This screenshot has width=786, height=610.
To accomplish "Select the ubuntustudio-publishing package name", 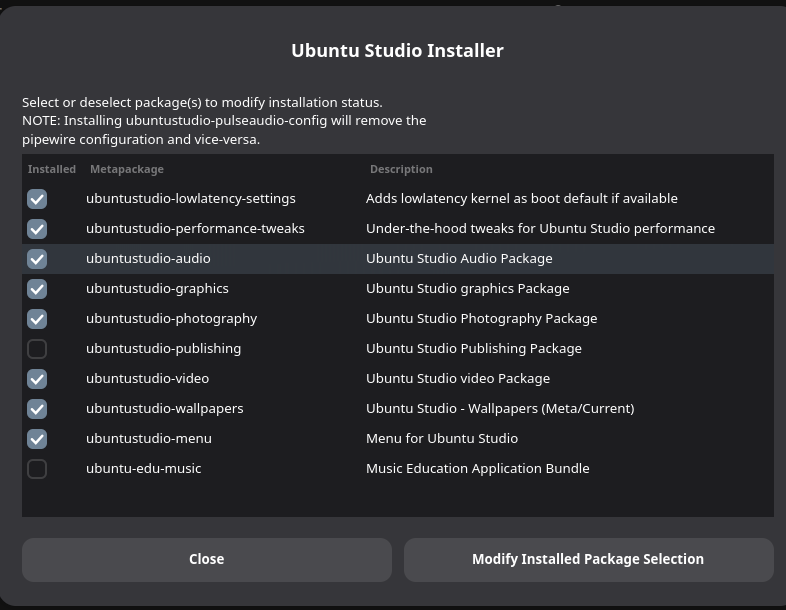I will tap(163, 349).
